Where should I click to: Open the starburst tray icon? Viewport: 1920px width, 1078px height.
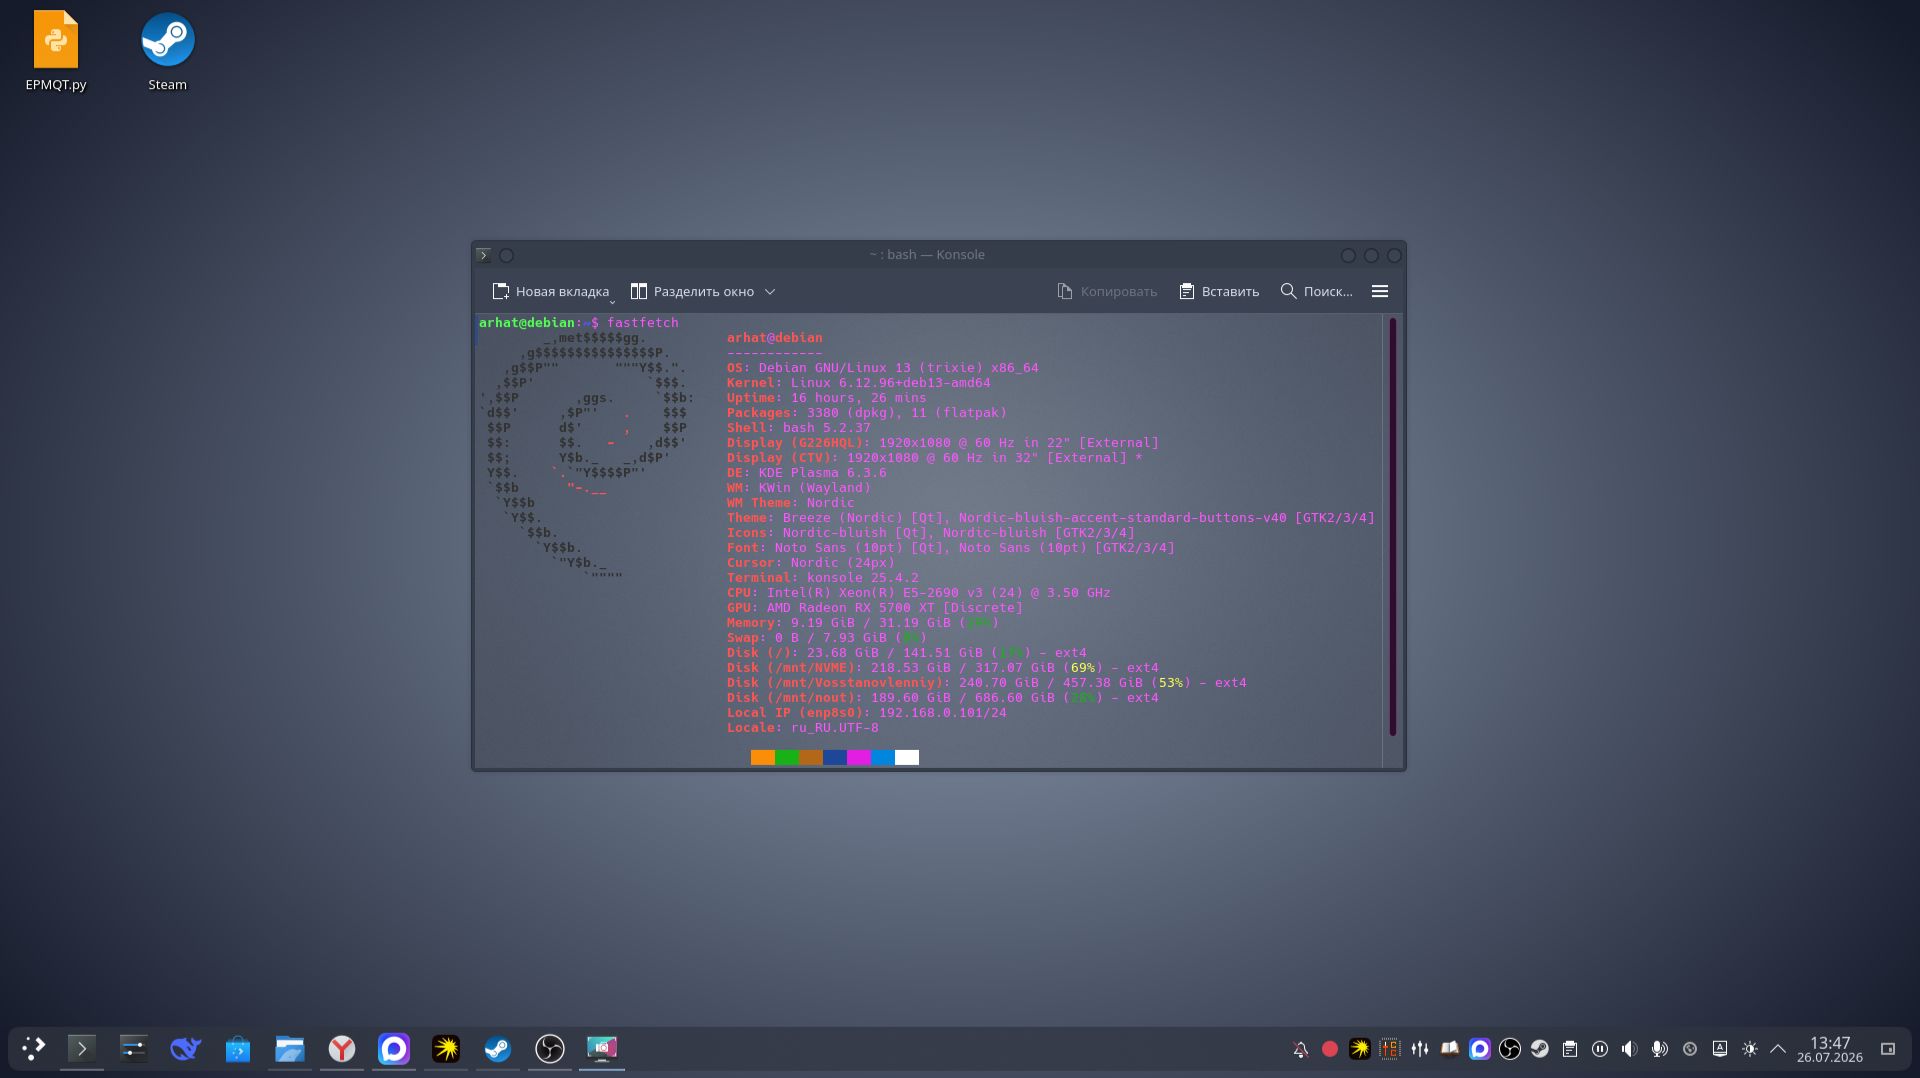[x=1360, y=1049]
